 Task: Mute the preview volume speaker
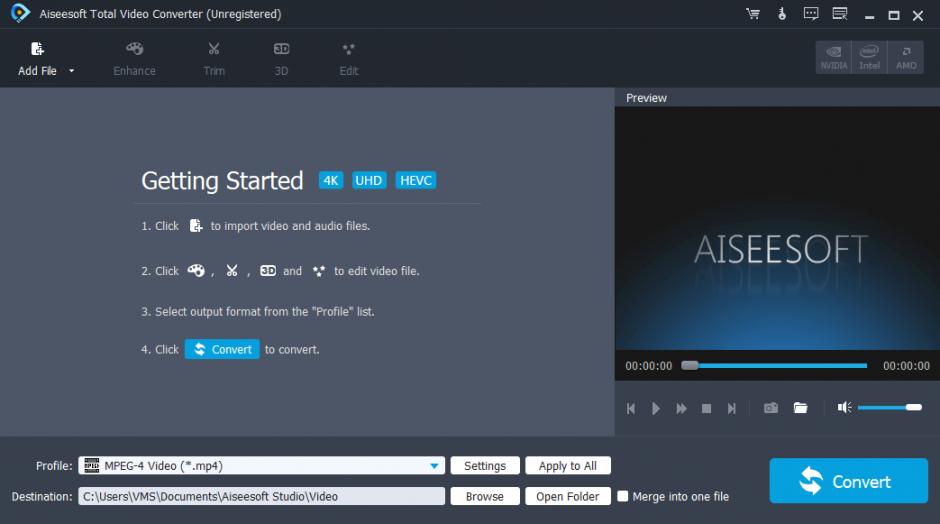(844, 408)
